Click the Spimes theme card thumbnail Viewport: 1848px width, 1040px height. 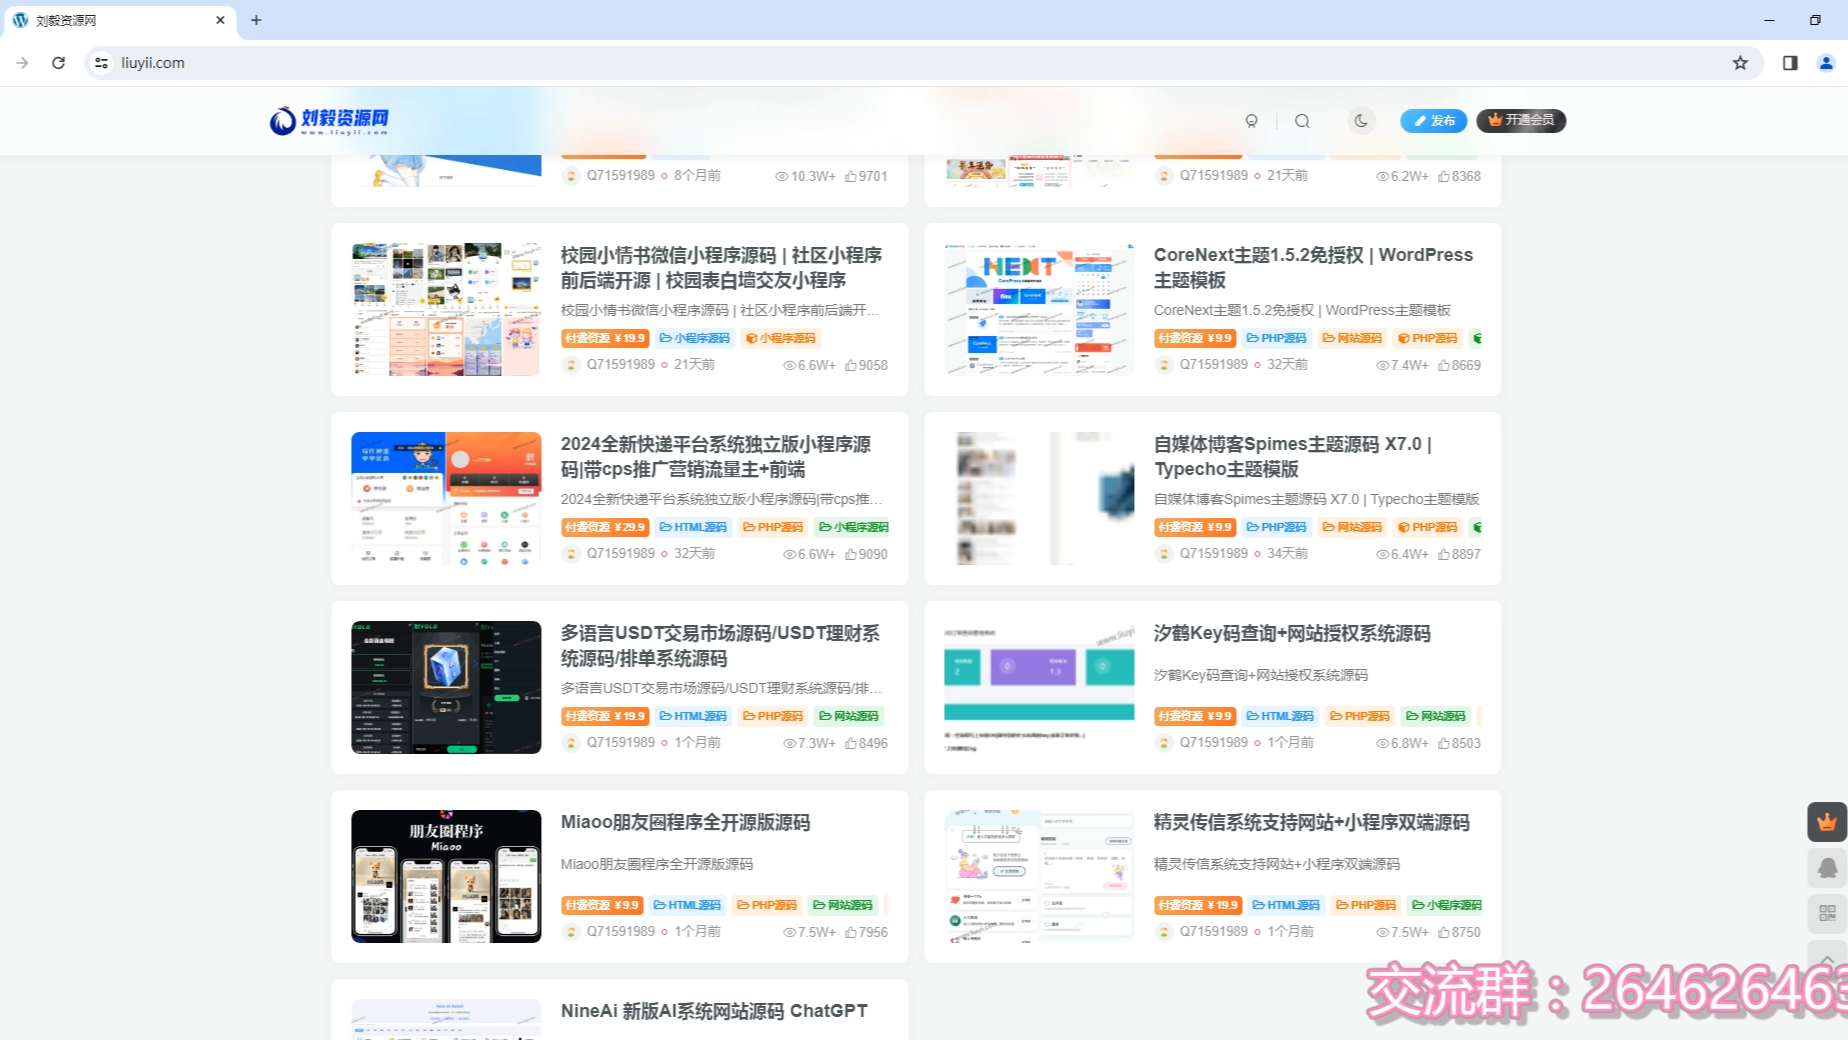tap(1039, 498)
